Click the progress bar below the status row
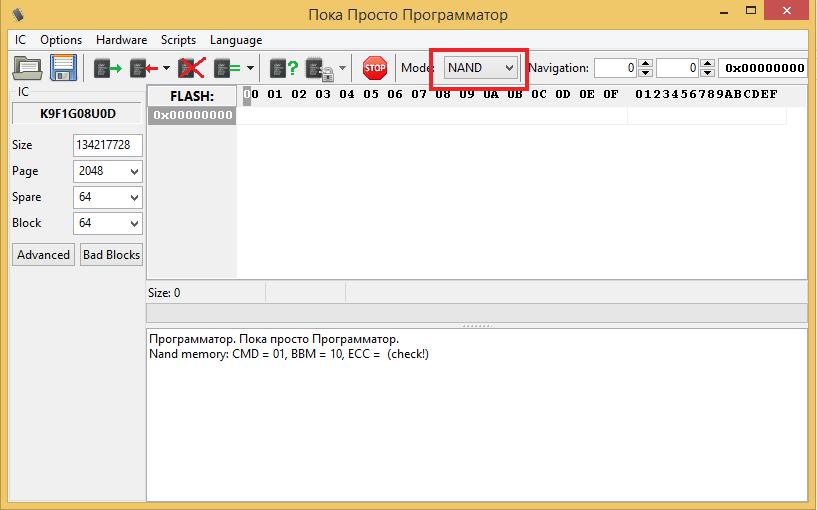This screenshot has height=510, width=817. pyautogui.click(x=477, y=313)
